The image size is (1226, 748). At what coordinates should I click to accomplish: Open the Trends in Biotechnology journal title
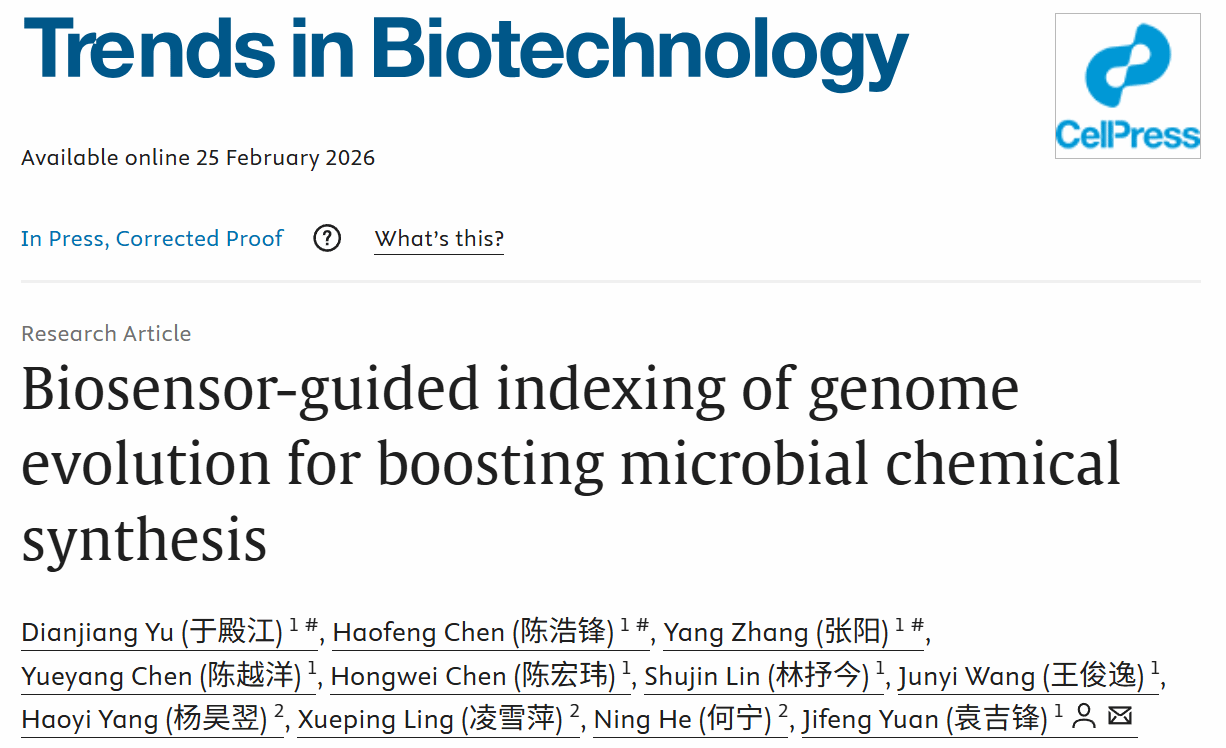(465, 52)
